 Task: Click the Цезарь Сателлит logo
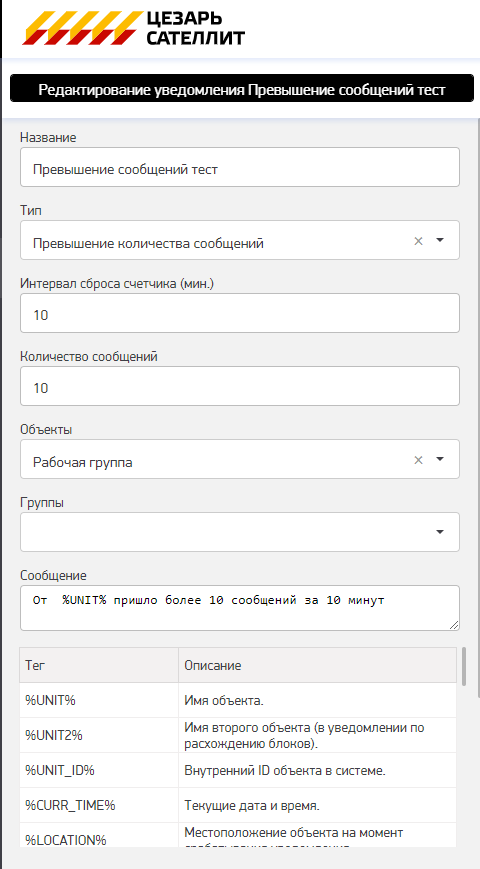coord(134,28)
